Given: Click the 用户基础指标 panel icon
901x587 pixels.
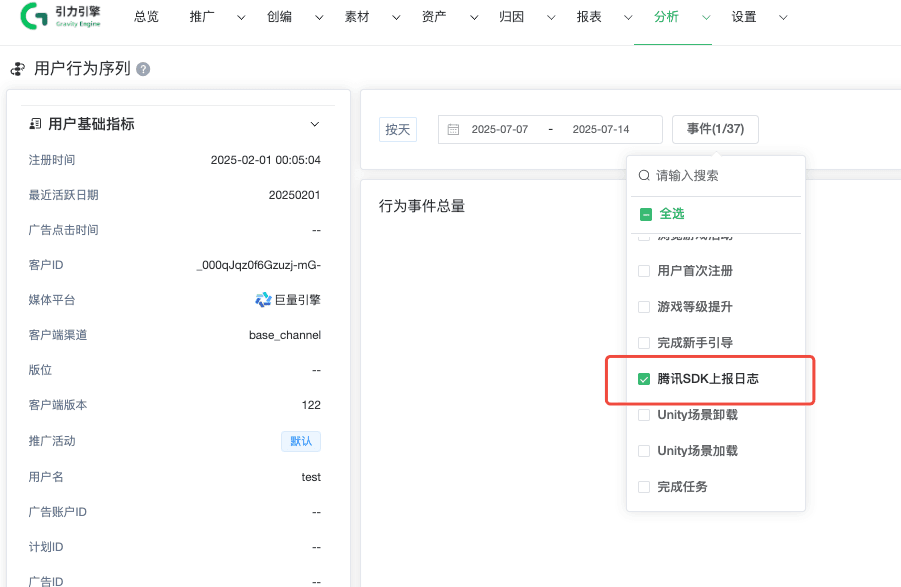Looking at the screenshot, I should 35,124.
